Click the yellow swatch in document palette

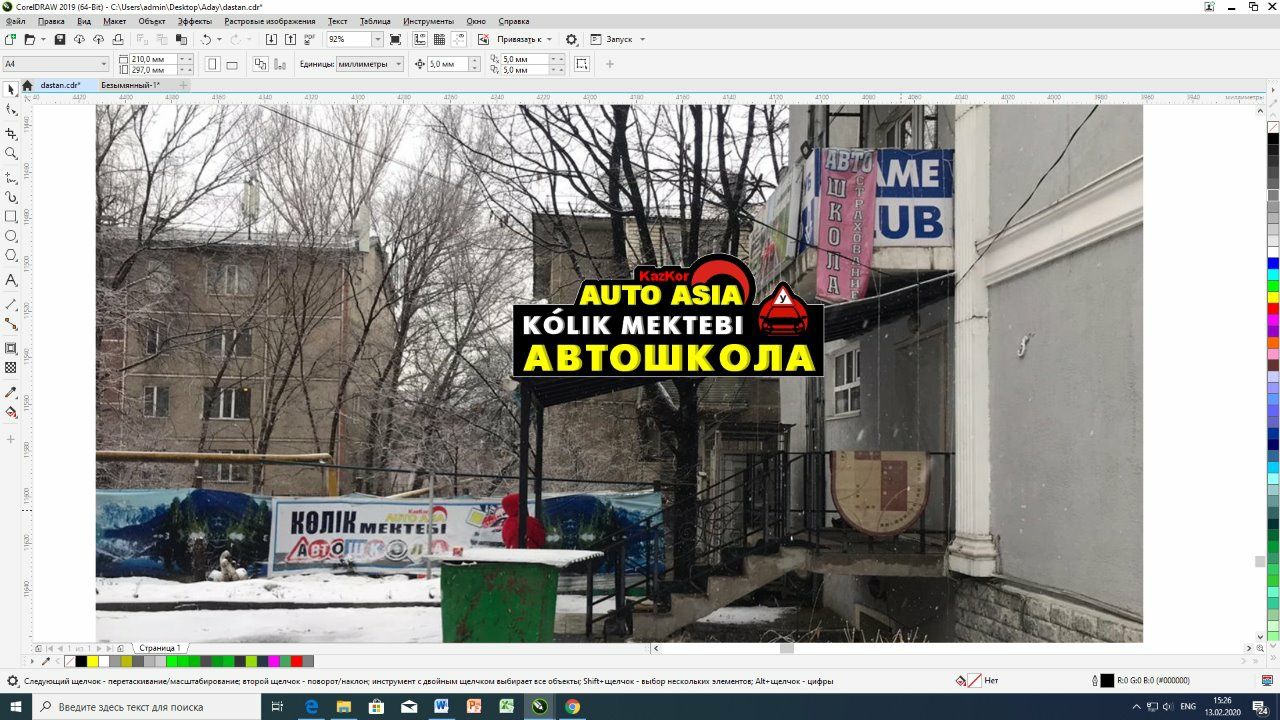tap(92, 661)
